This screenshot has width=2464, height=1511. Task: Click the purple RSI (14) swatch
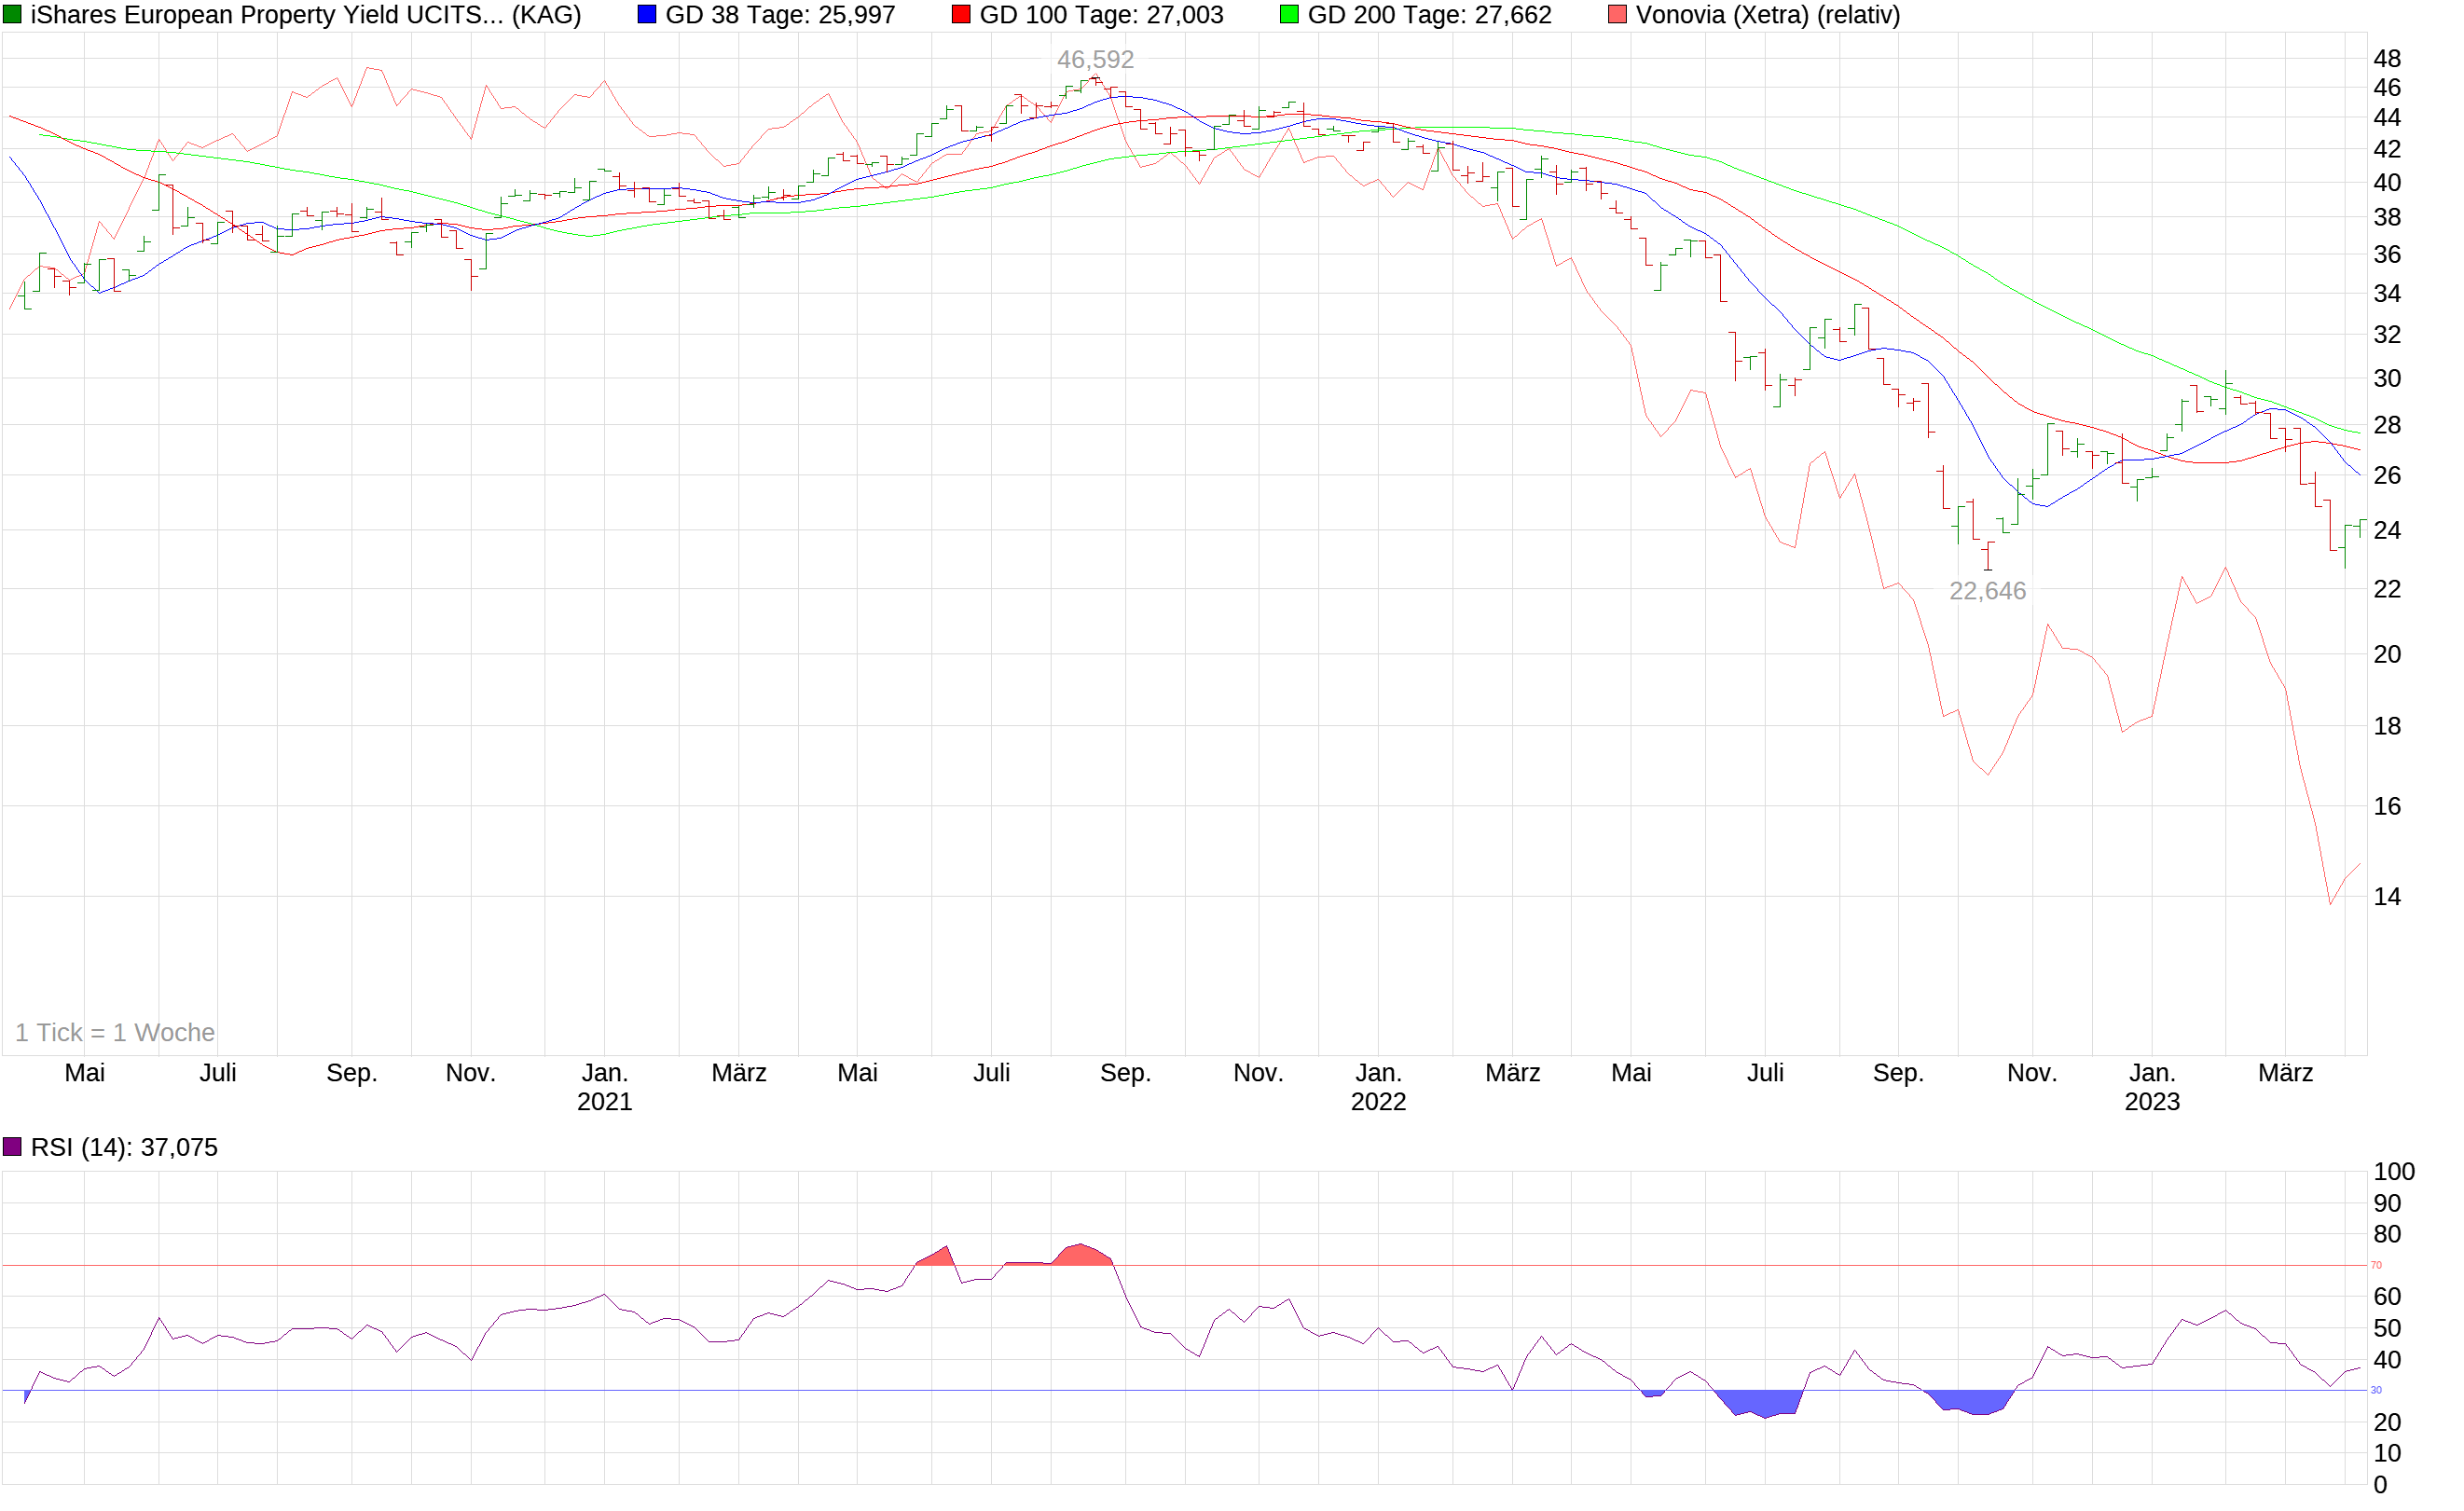(x=12, y=1147)
